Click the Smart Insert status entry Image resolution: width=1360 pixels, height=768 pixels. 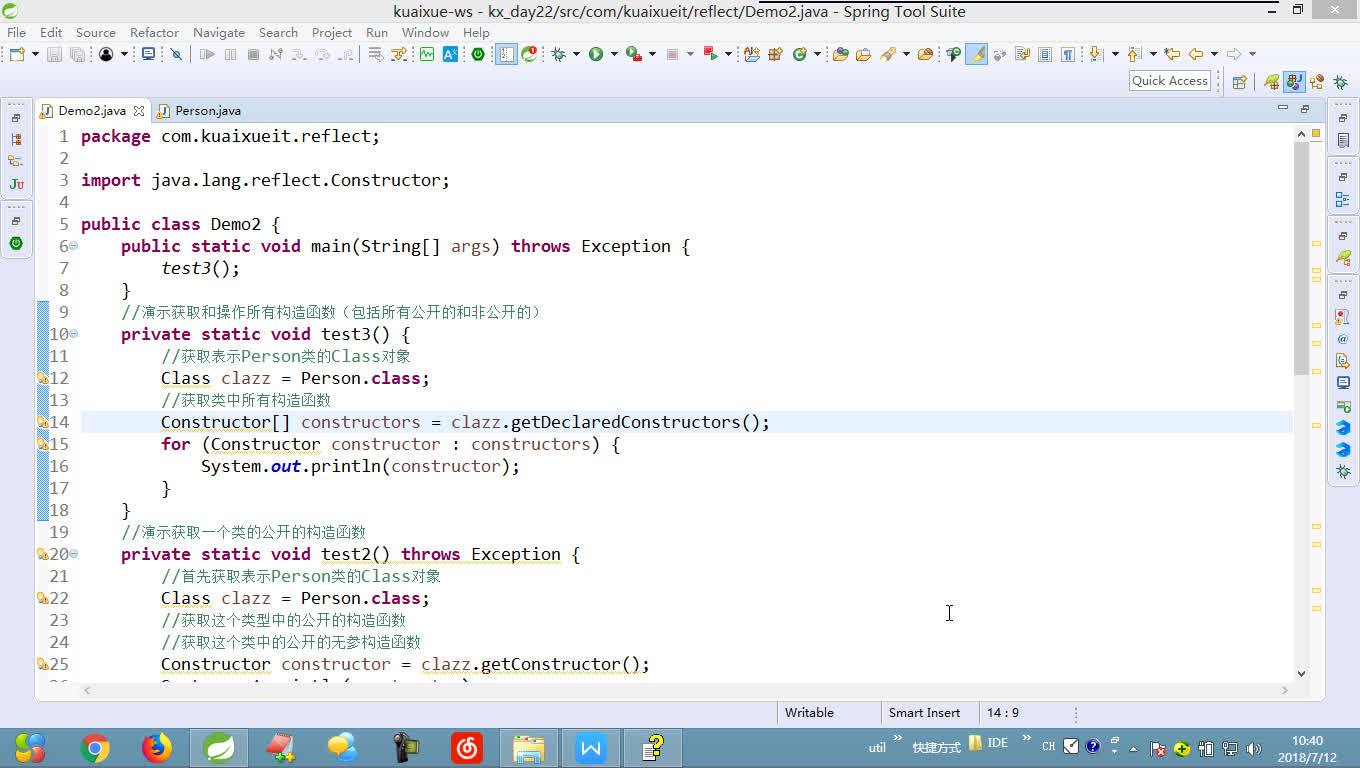924,713
